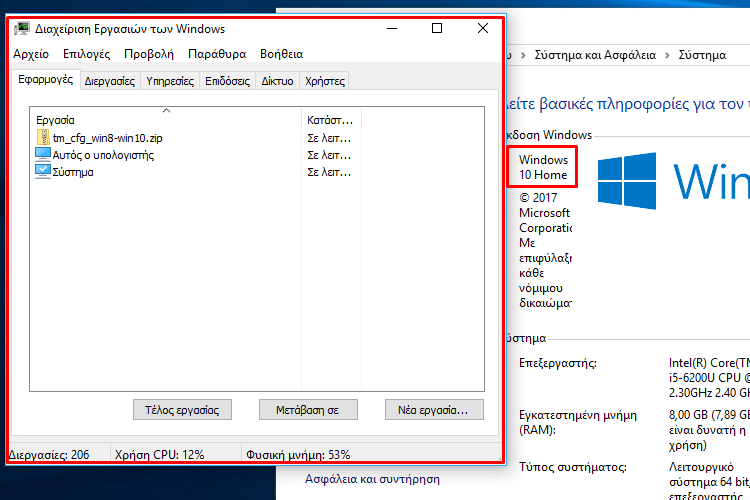
Task: Switch to the Επιδόσεις tab
Action: coord(227,81)
